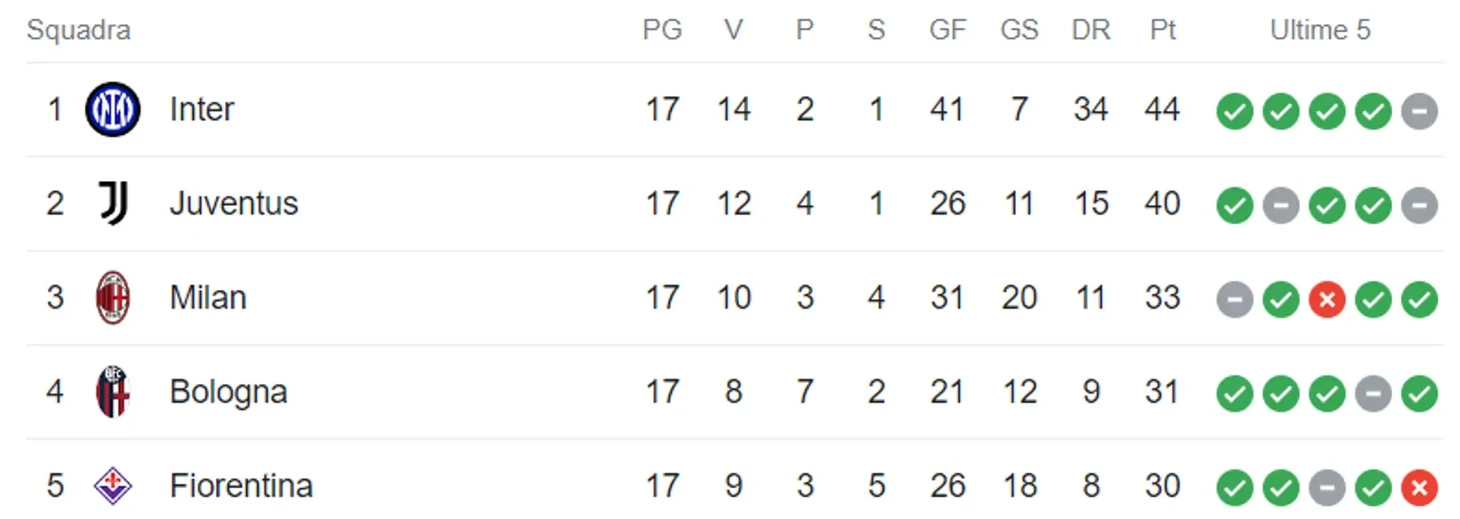This screenshot has width=1460, height=519.
Task: Click the DR column header
Action: tap(1091, 30)
